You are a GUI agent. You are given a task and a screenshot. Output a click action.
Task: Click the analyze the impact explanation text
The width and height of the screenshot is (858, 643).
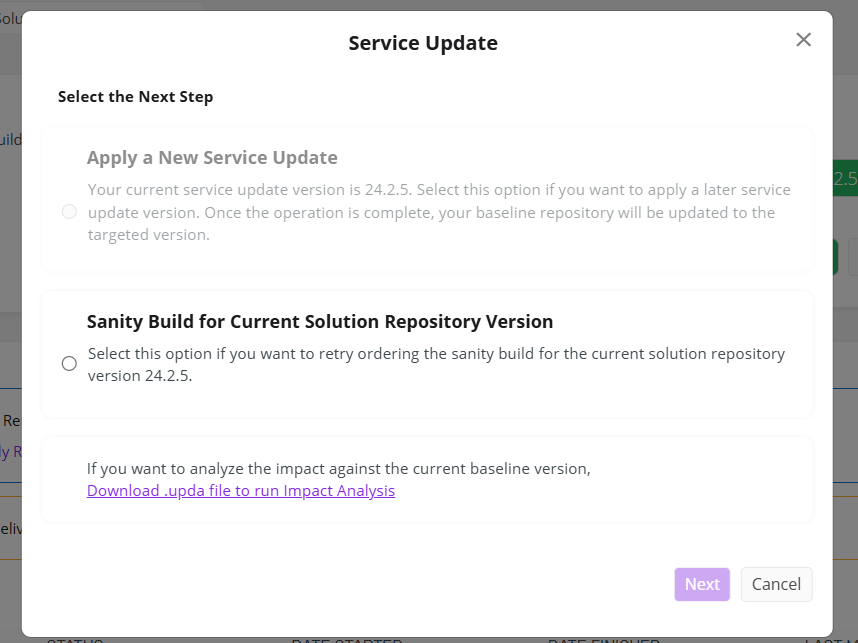[x=339, y=468]
